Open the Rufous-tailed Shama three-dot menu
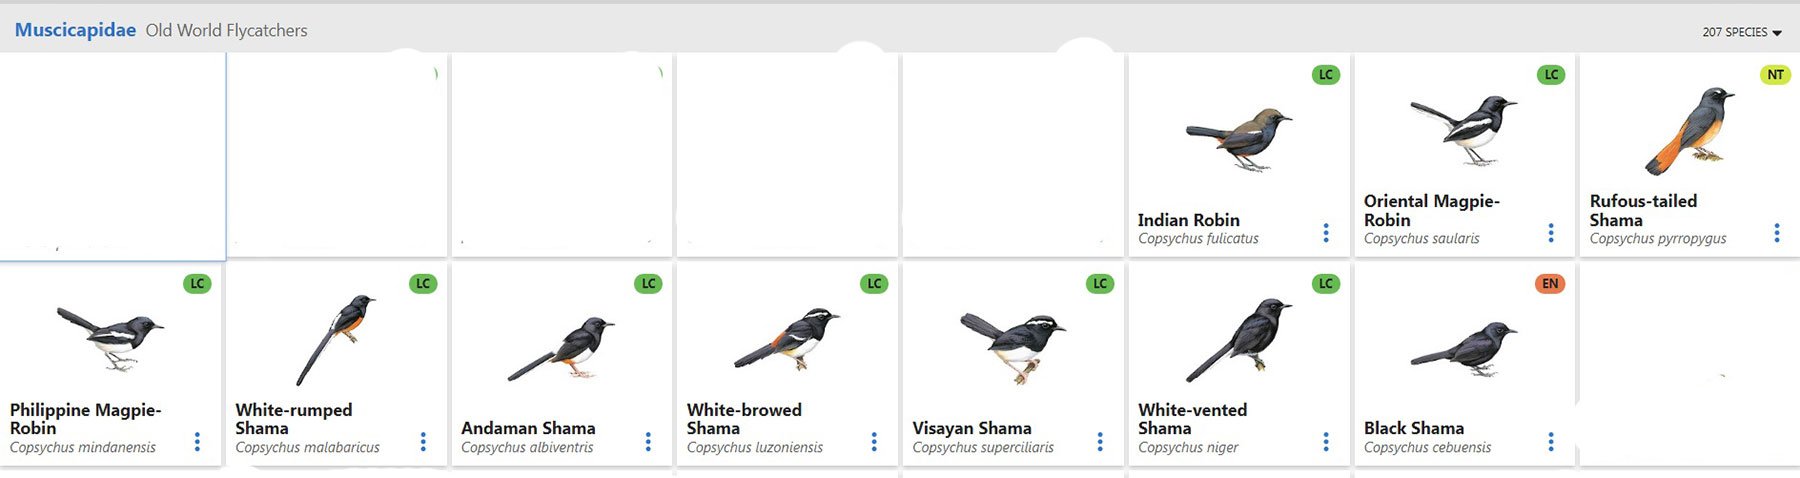Viewport: 1800px width, 478px height. tap(1777, 233)
